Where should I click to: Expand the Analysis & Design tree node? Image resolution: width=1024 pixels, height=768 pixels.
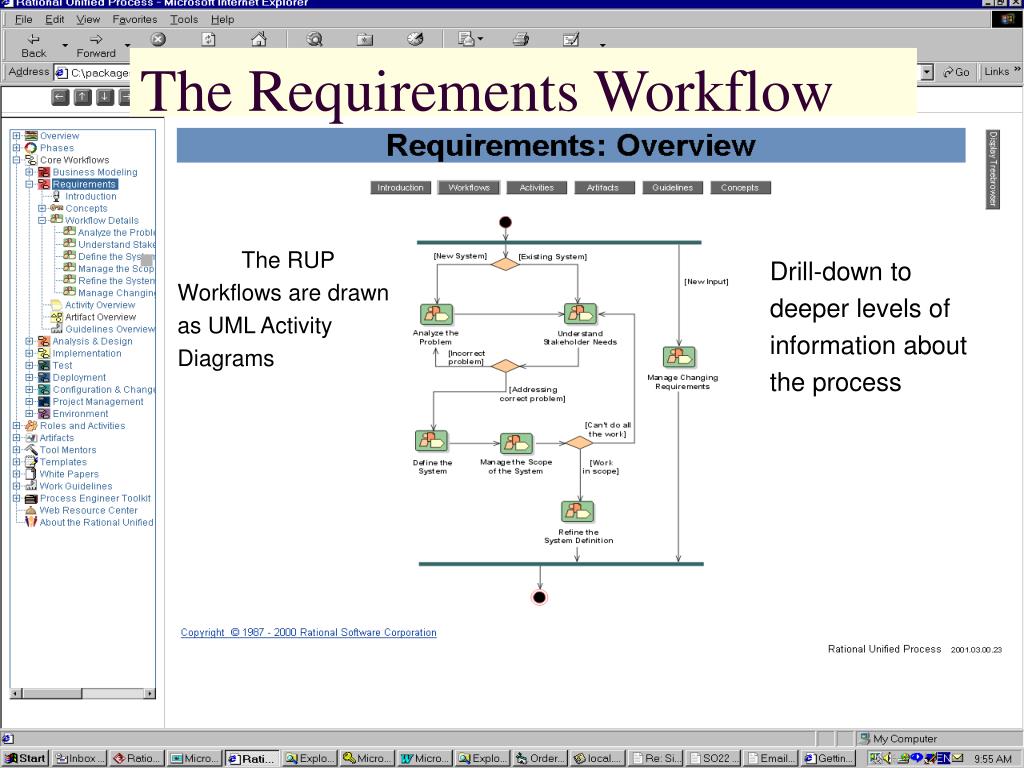(29, 341)
